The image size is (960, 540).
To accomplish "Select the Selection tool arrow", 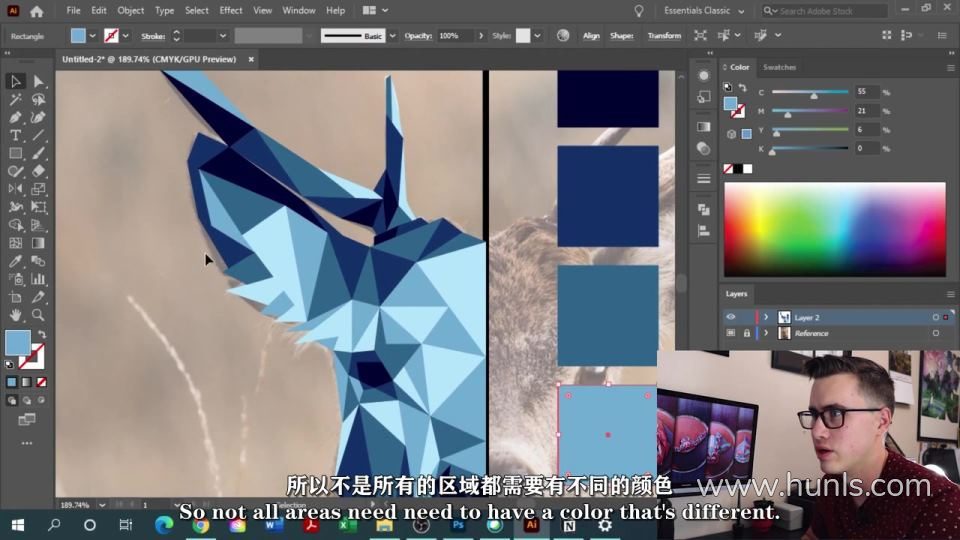I will click(x=15, y=81).
